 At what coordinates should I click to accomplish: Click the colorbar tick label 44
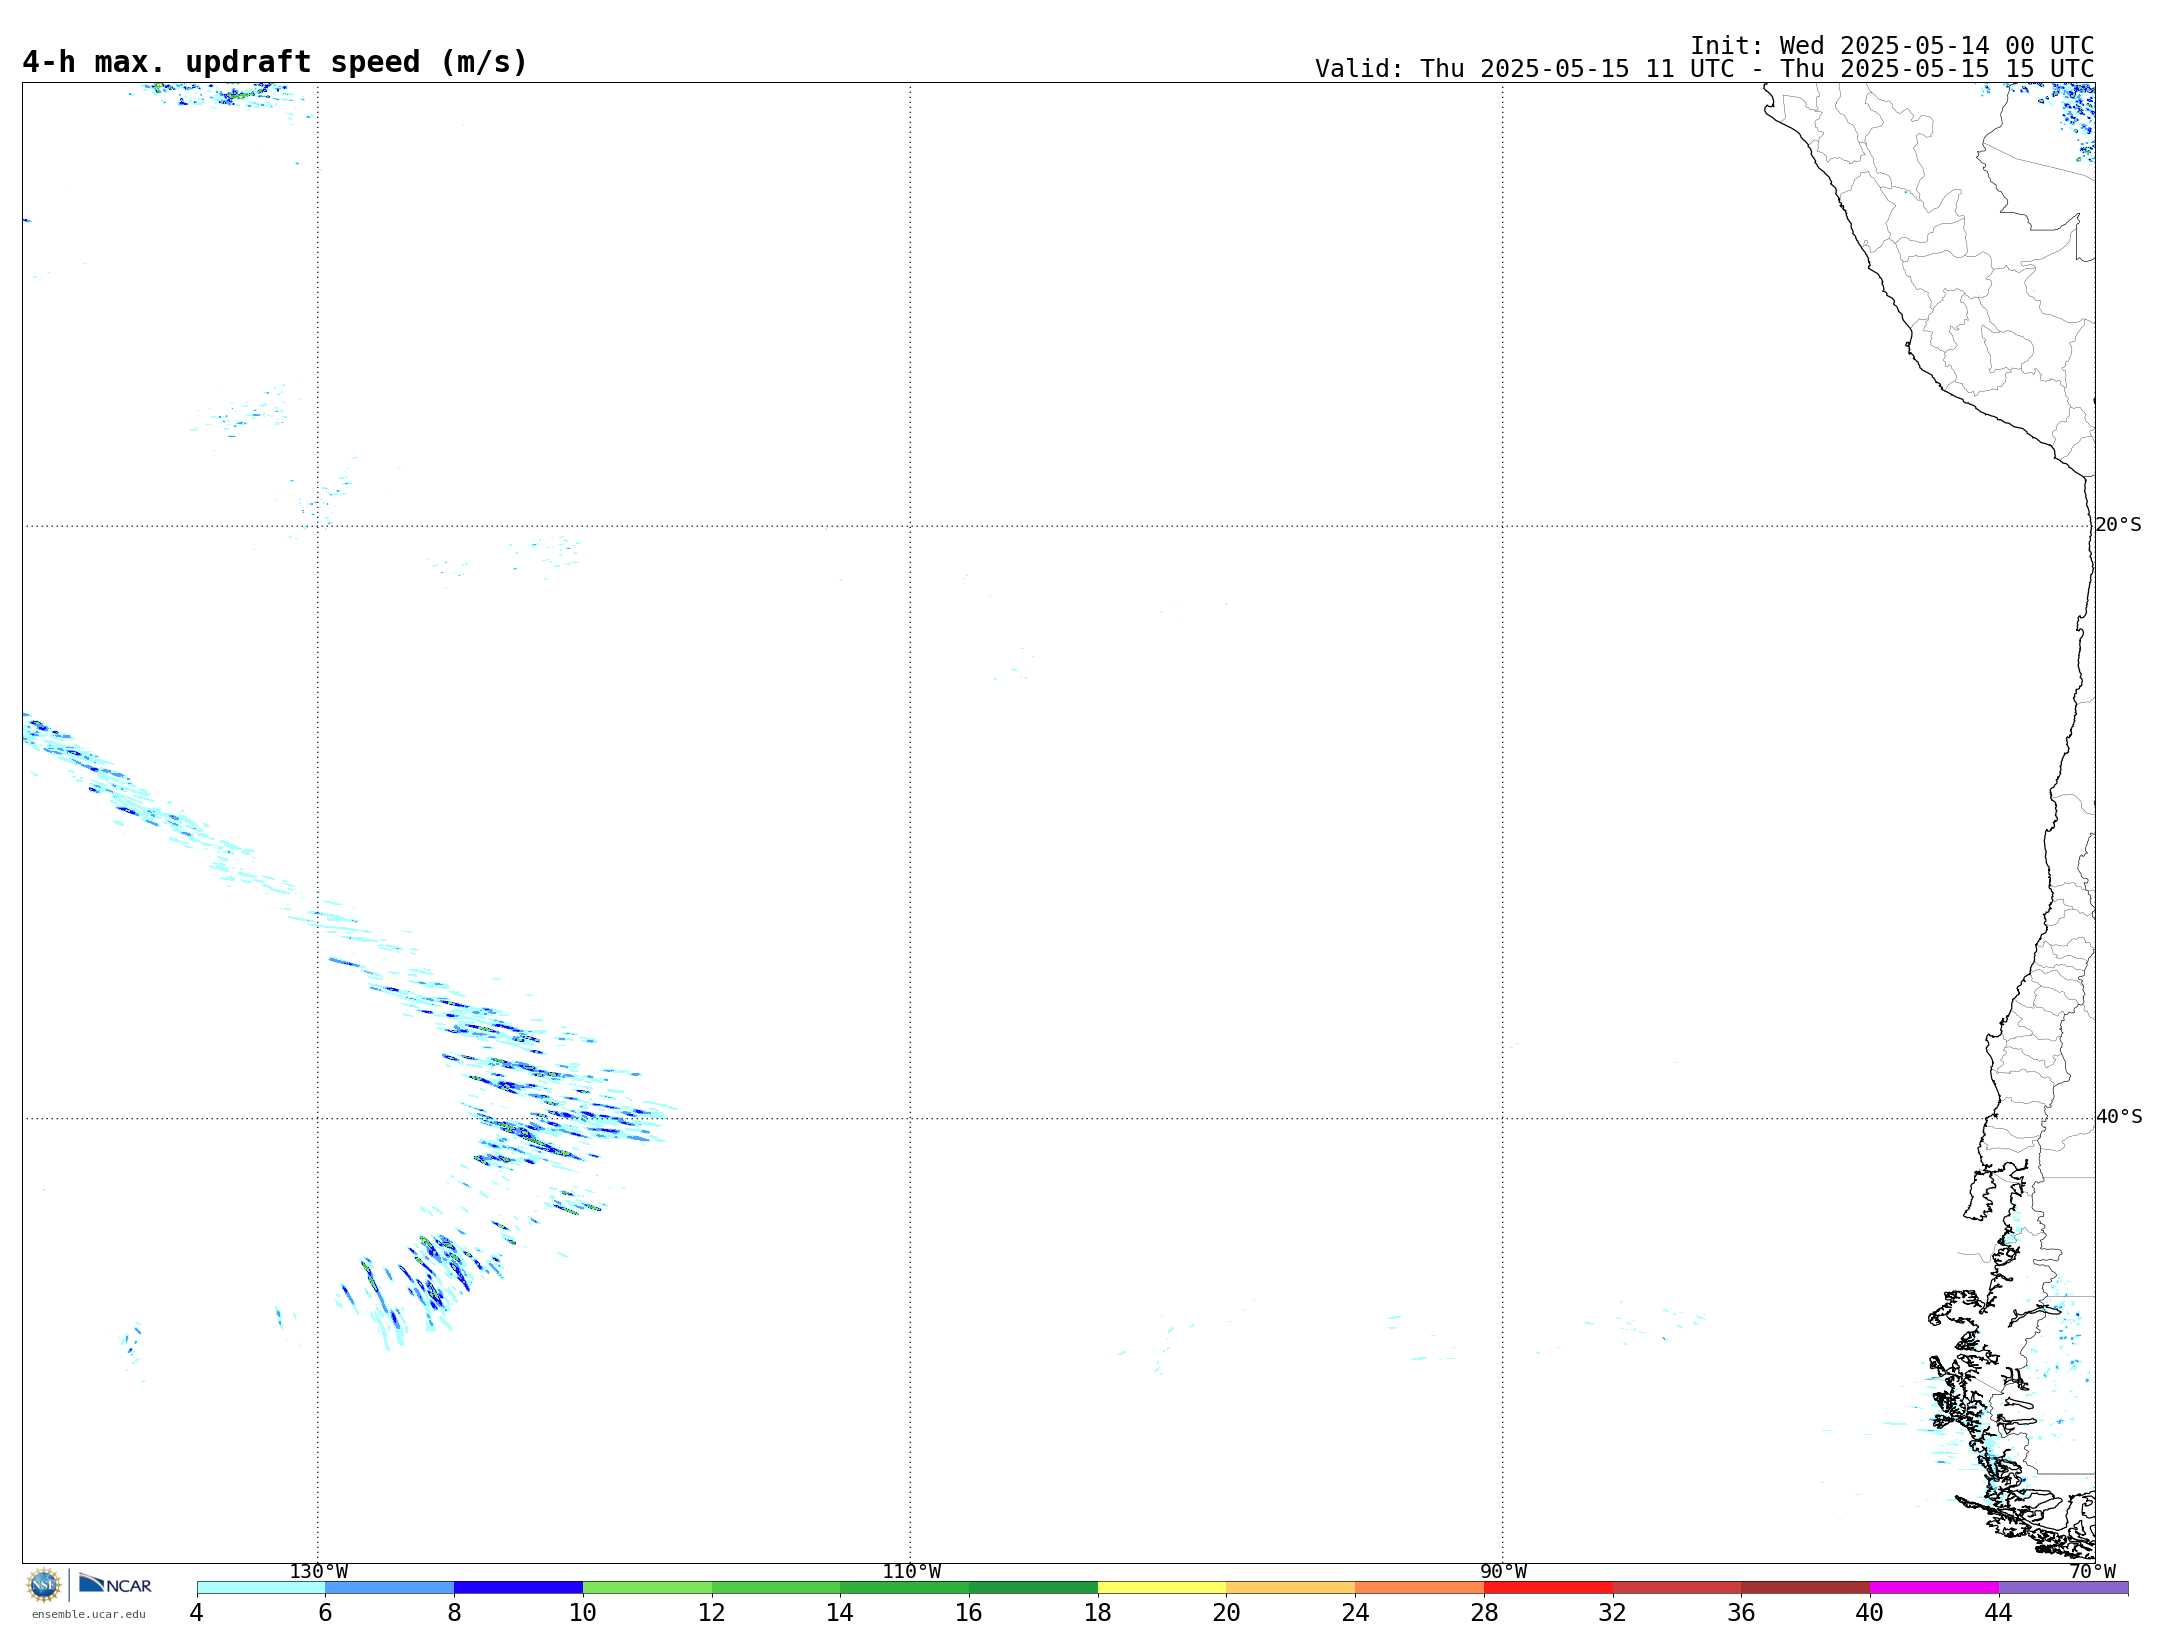point(1998,1613)
